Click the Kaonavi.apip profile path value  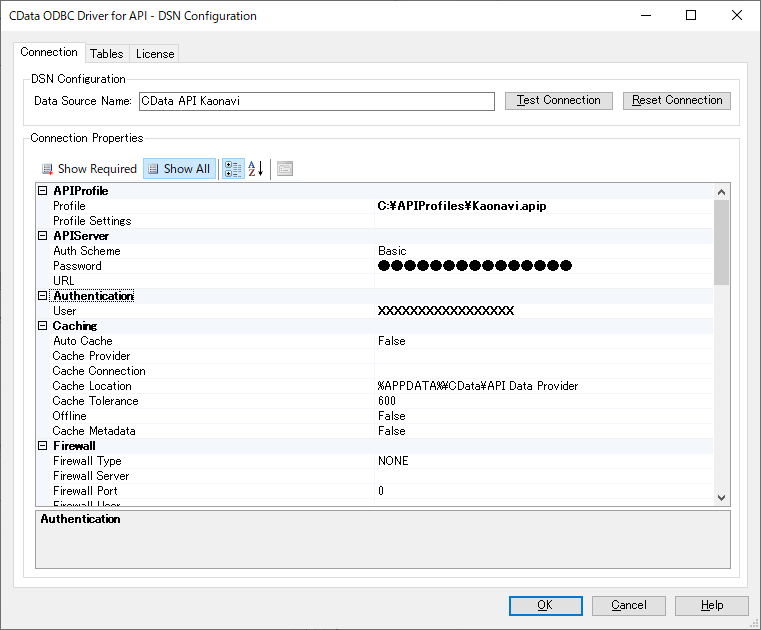(x=462, y=206)
